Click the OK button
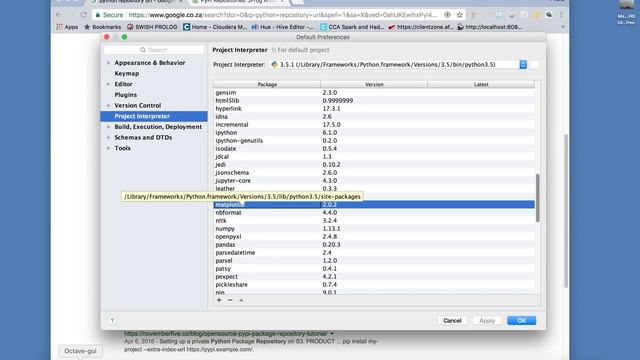Screen dimensions: 640x360 coord(522,320)
